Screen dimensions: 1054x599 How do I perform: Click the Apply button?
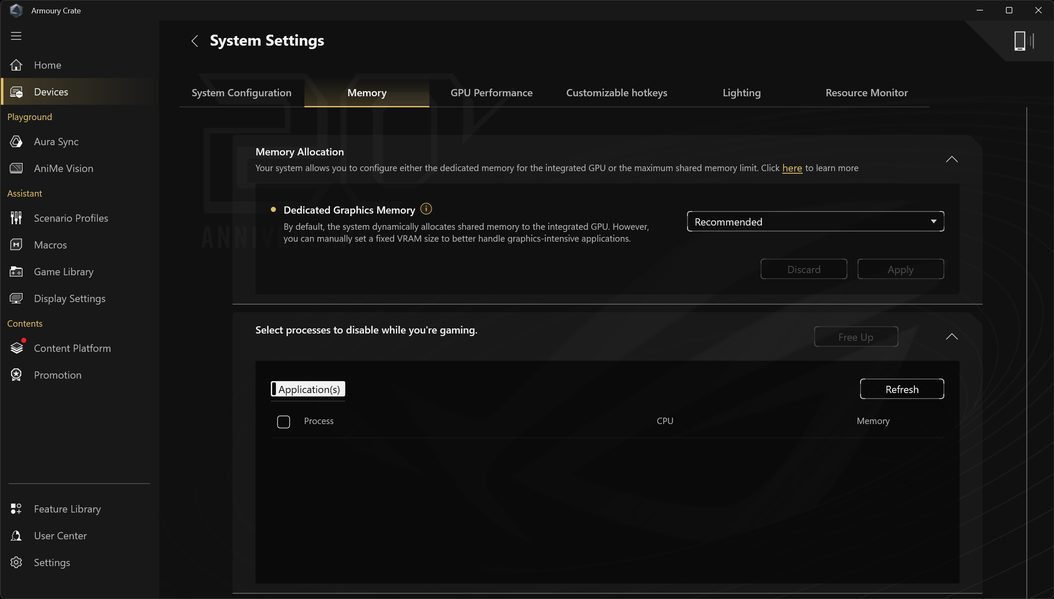(x=900, y=270)
